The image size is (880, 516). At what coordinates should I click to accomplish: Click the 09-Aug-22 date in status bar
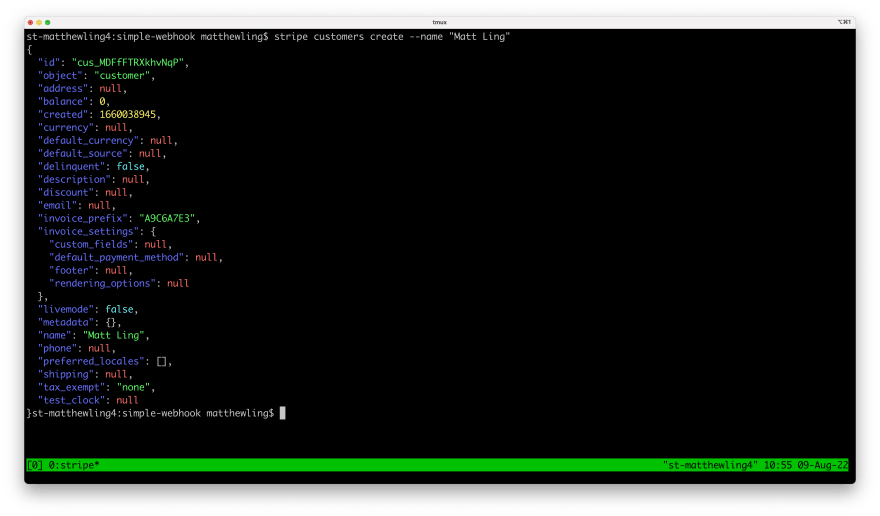pyautogui.click(x=823, y=465)
